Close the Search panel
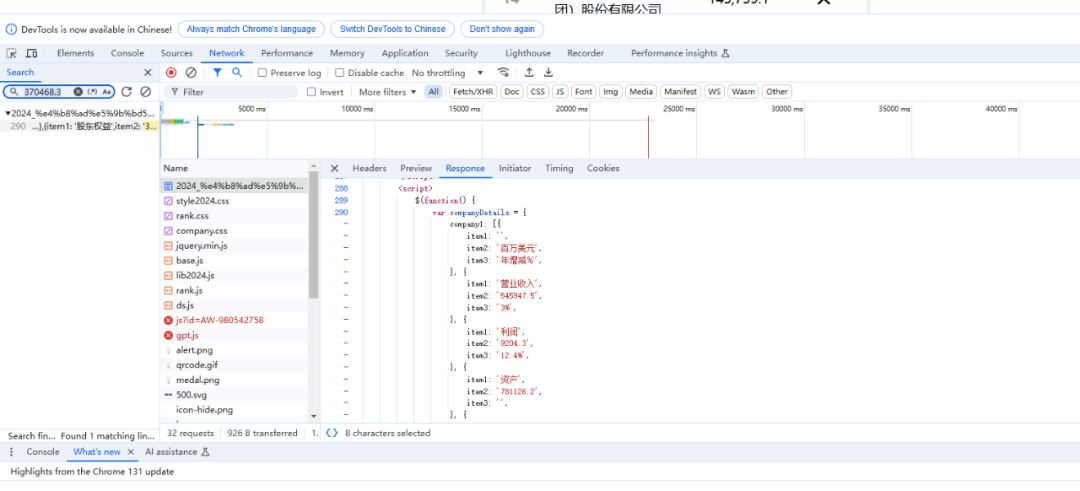 [x=147, y=72]
